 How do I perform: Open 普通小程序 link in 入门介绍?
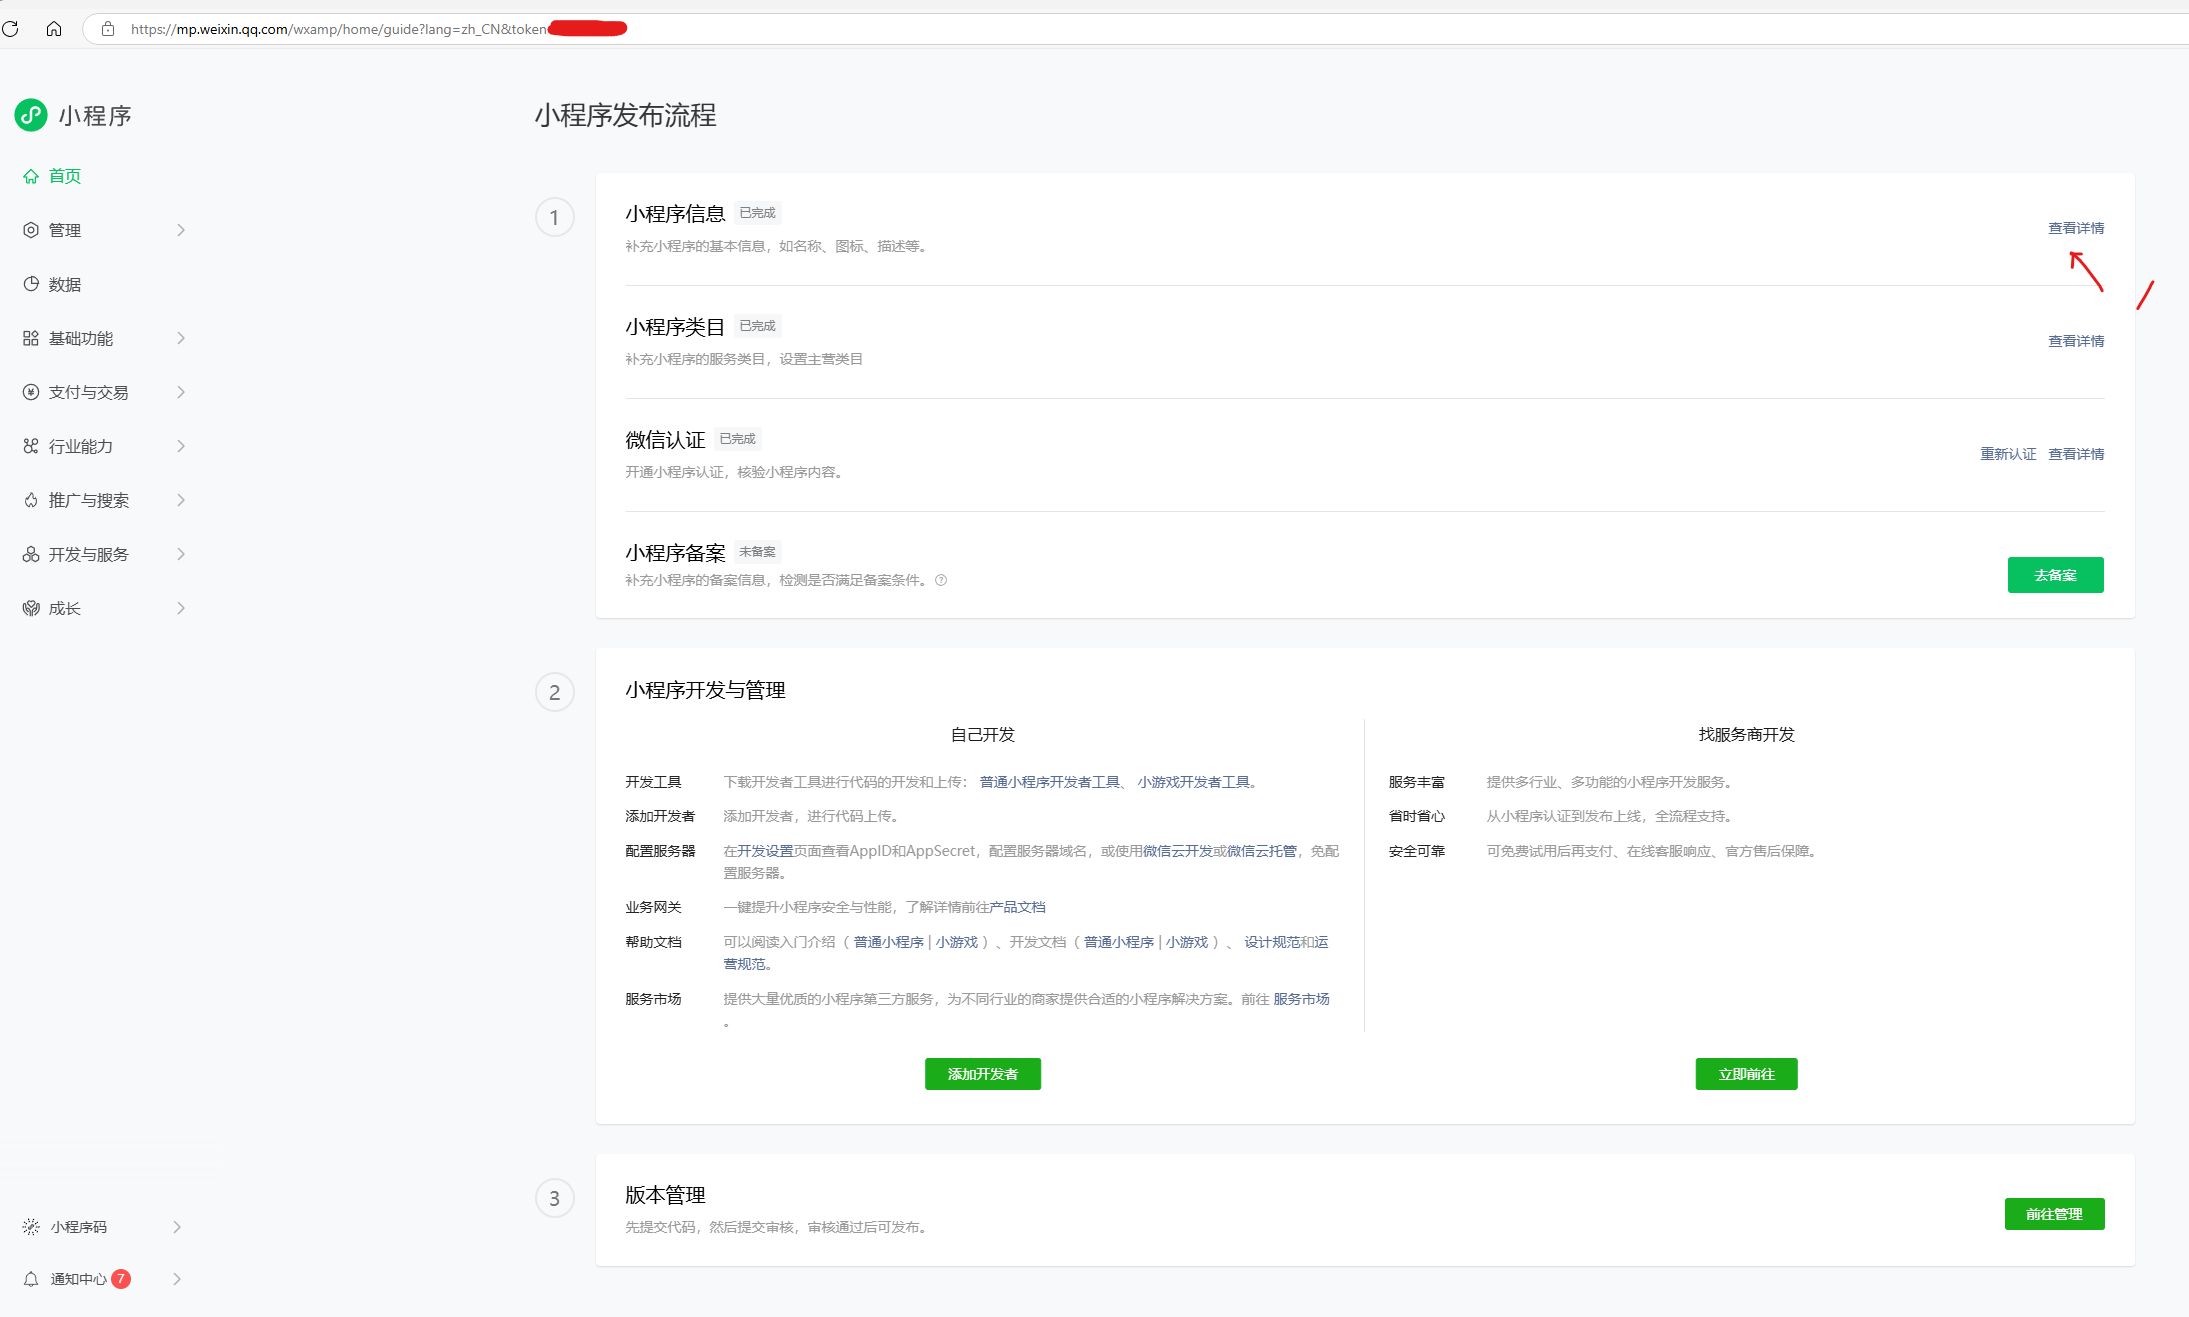coord(889,942)
